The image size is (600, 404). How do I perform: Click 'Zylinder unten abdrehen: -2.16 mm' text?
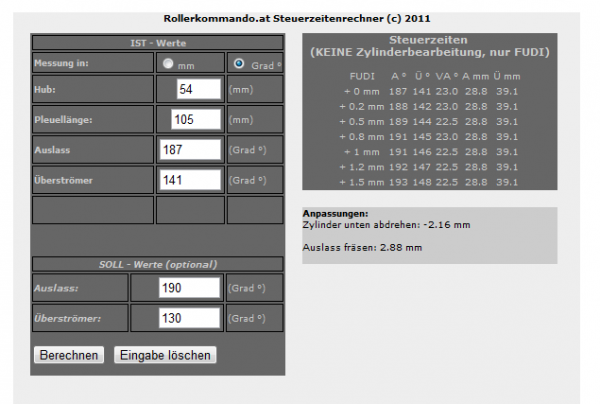(386, 225)
